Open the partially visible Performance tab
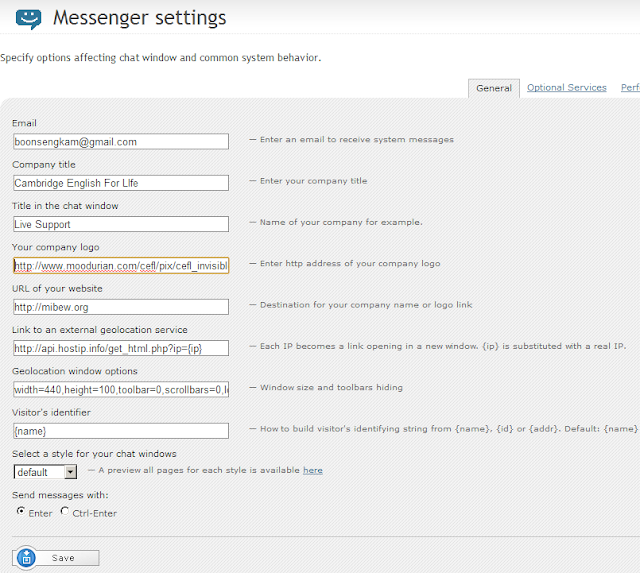This screenshot has height=573, width=640. pos(630,87)
